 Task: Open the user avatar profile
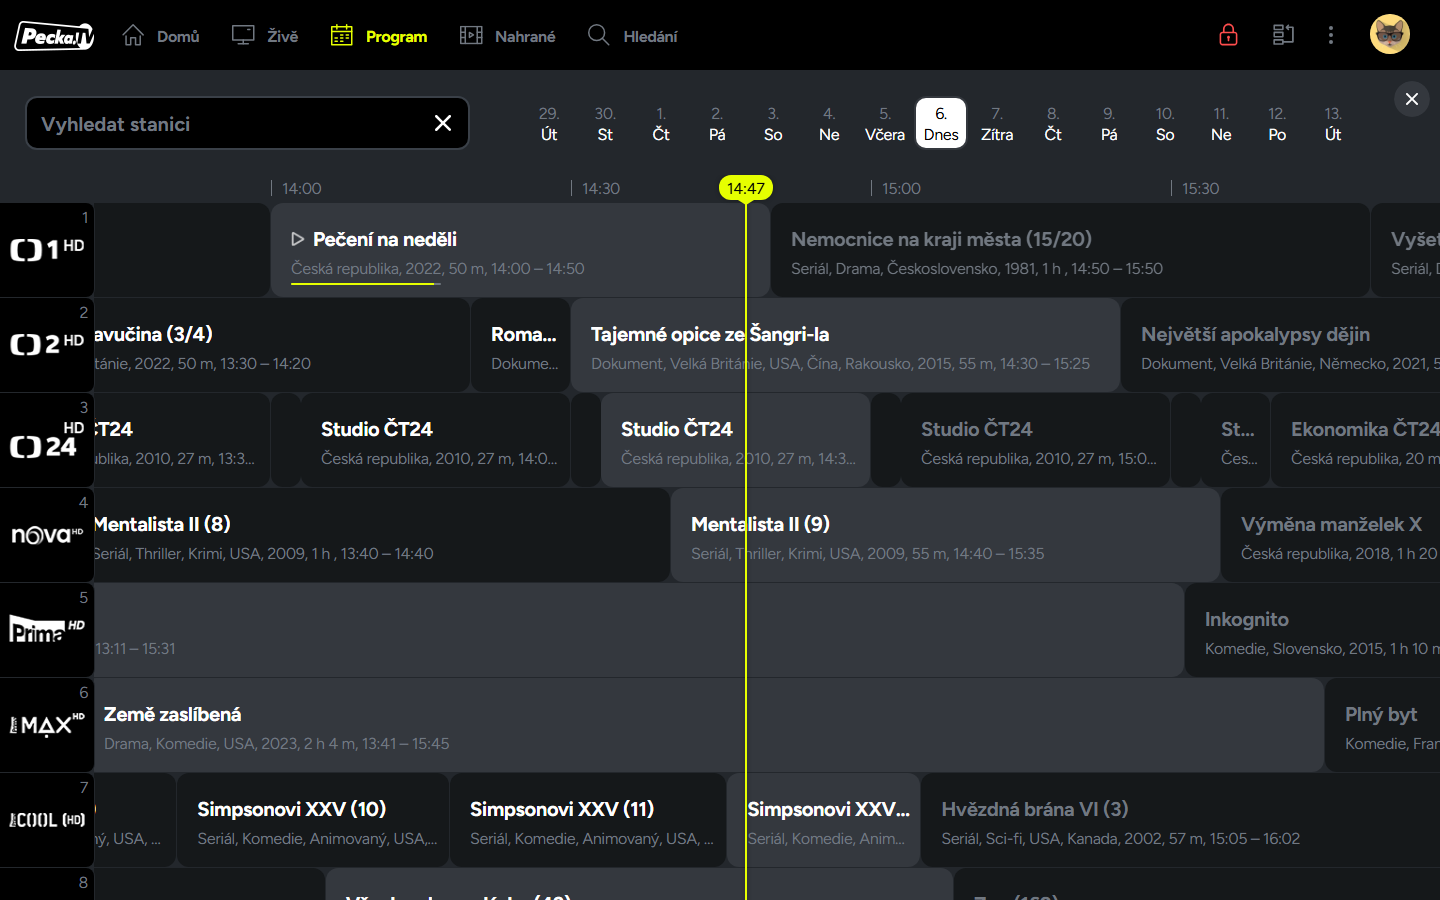(x=1390, y=35)
